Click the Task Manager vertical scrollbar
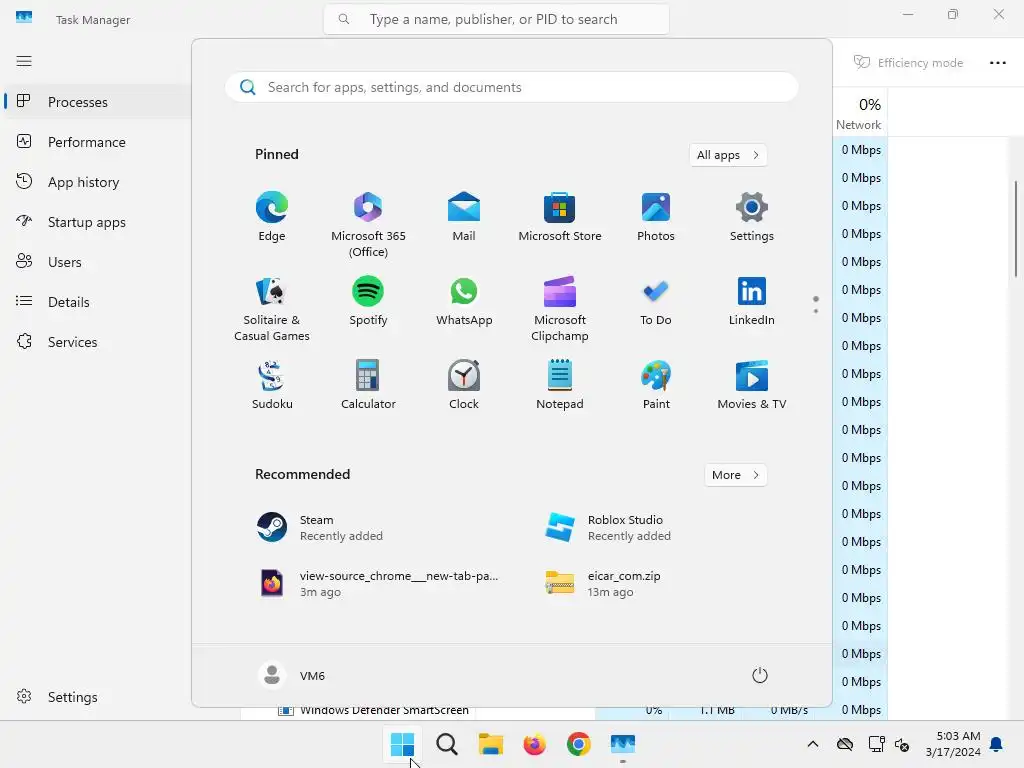The height and width of the screenshot is (768, 1024). [x=1016, y=229]
